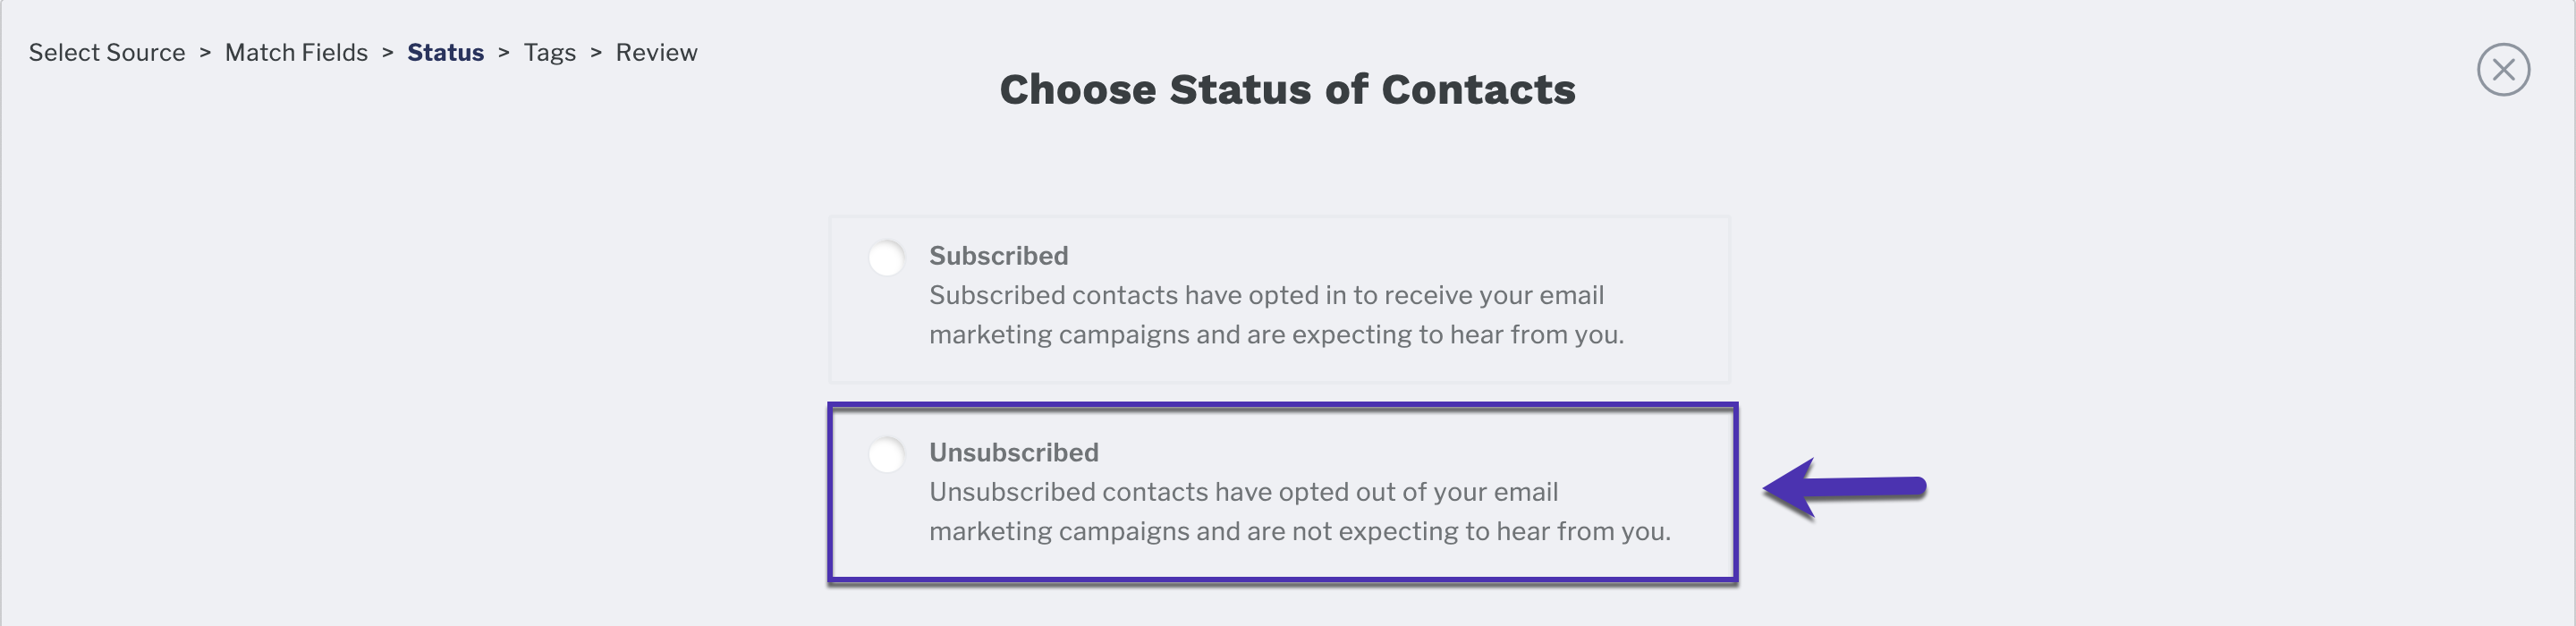Click the purple arrow pointing at Unsubscribed
Viewport: 2576px width, 626px height.
pos(1843,488)
